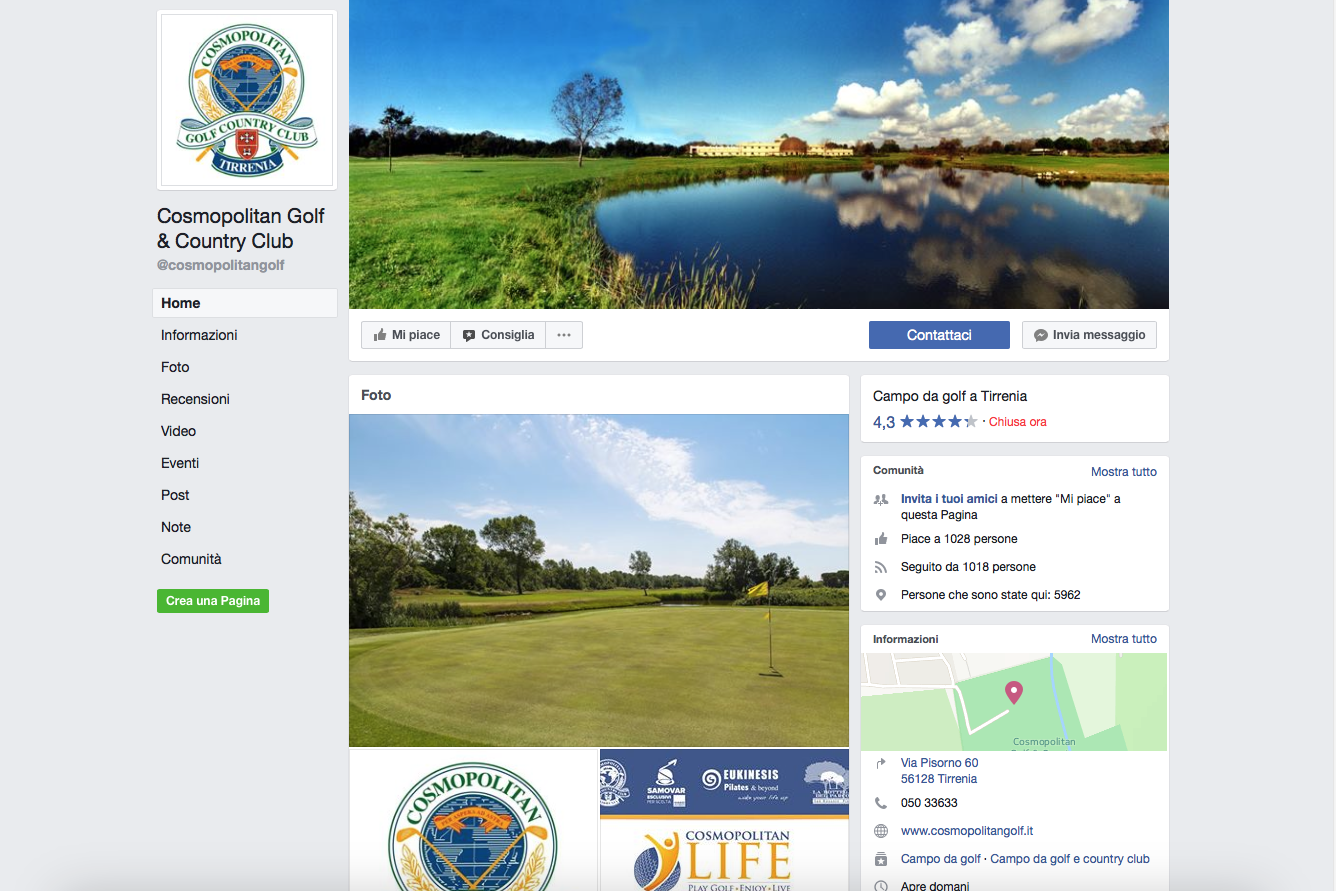
Task: Open the Post sidebar section
Action: (175, 495)
